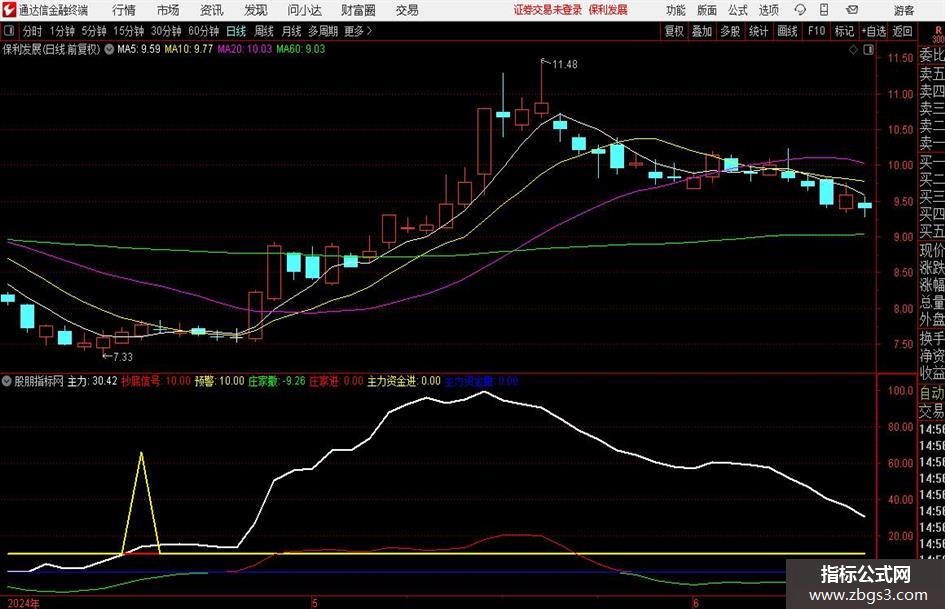The width and height of the screenshot is (945, 609).
Task: Click the MA10: 9.77 indicator label
Action: click(x=189, y=49)
